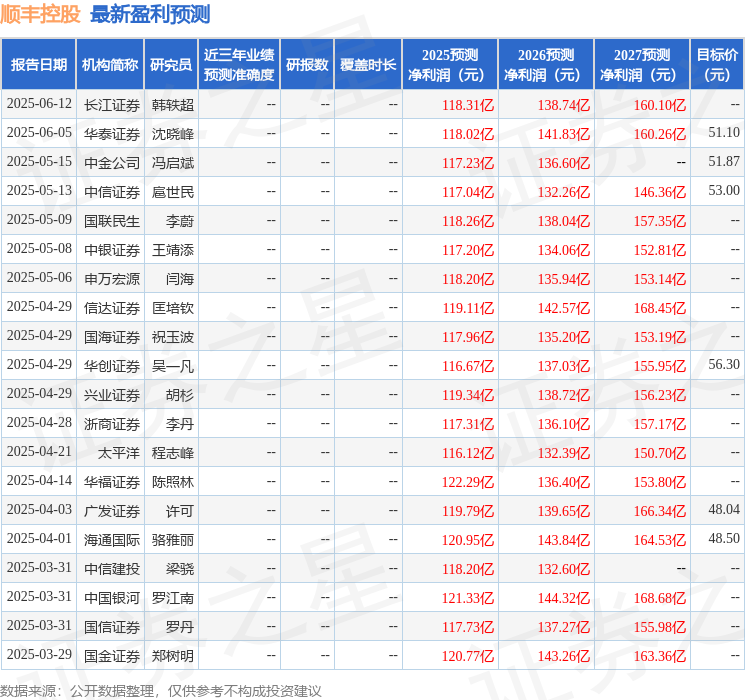Select value 132.60亿

tap(564, 569)
